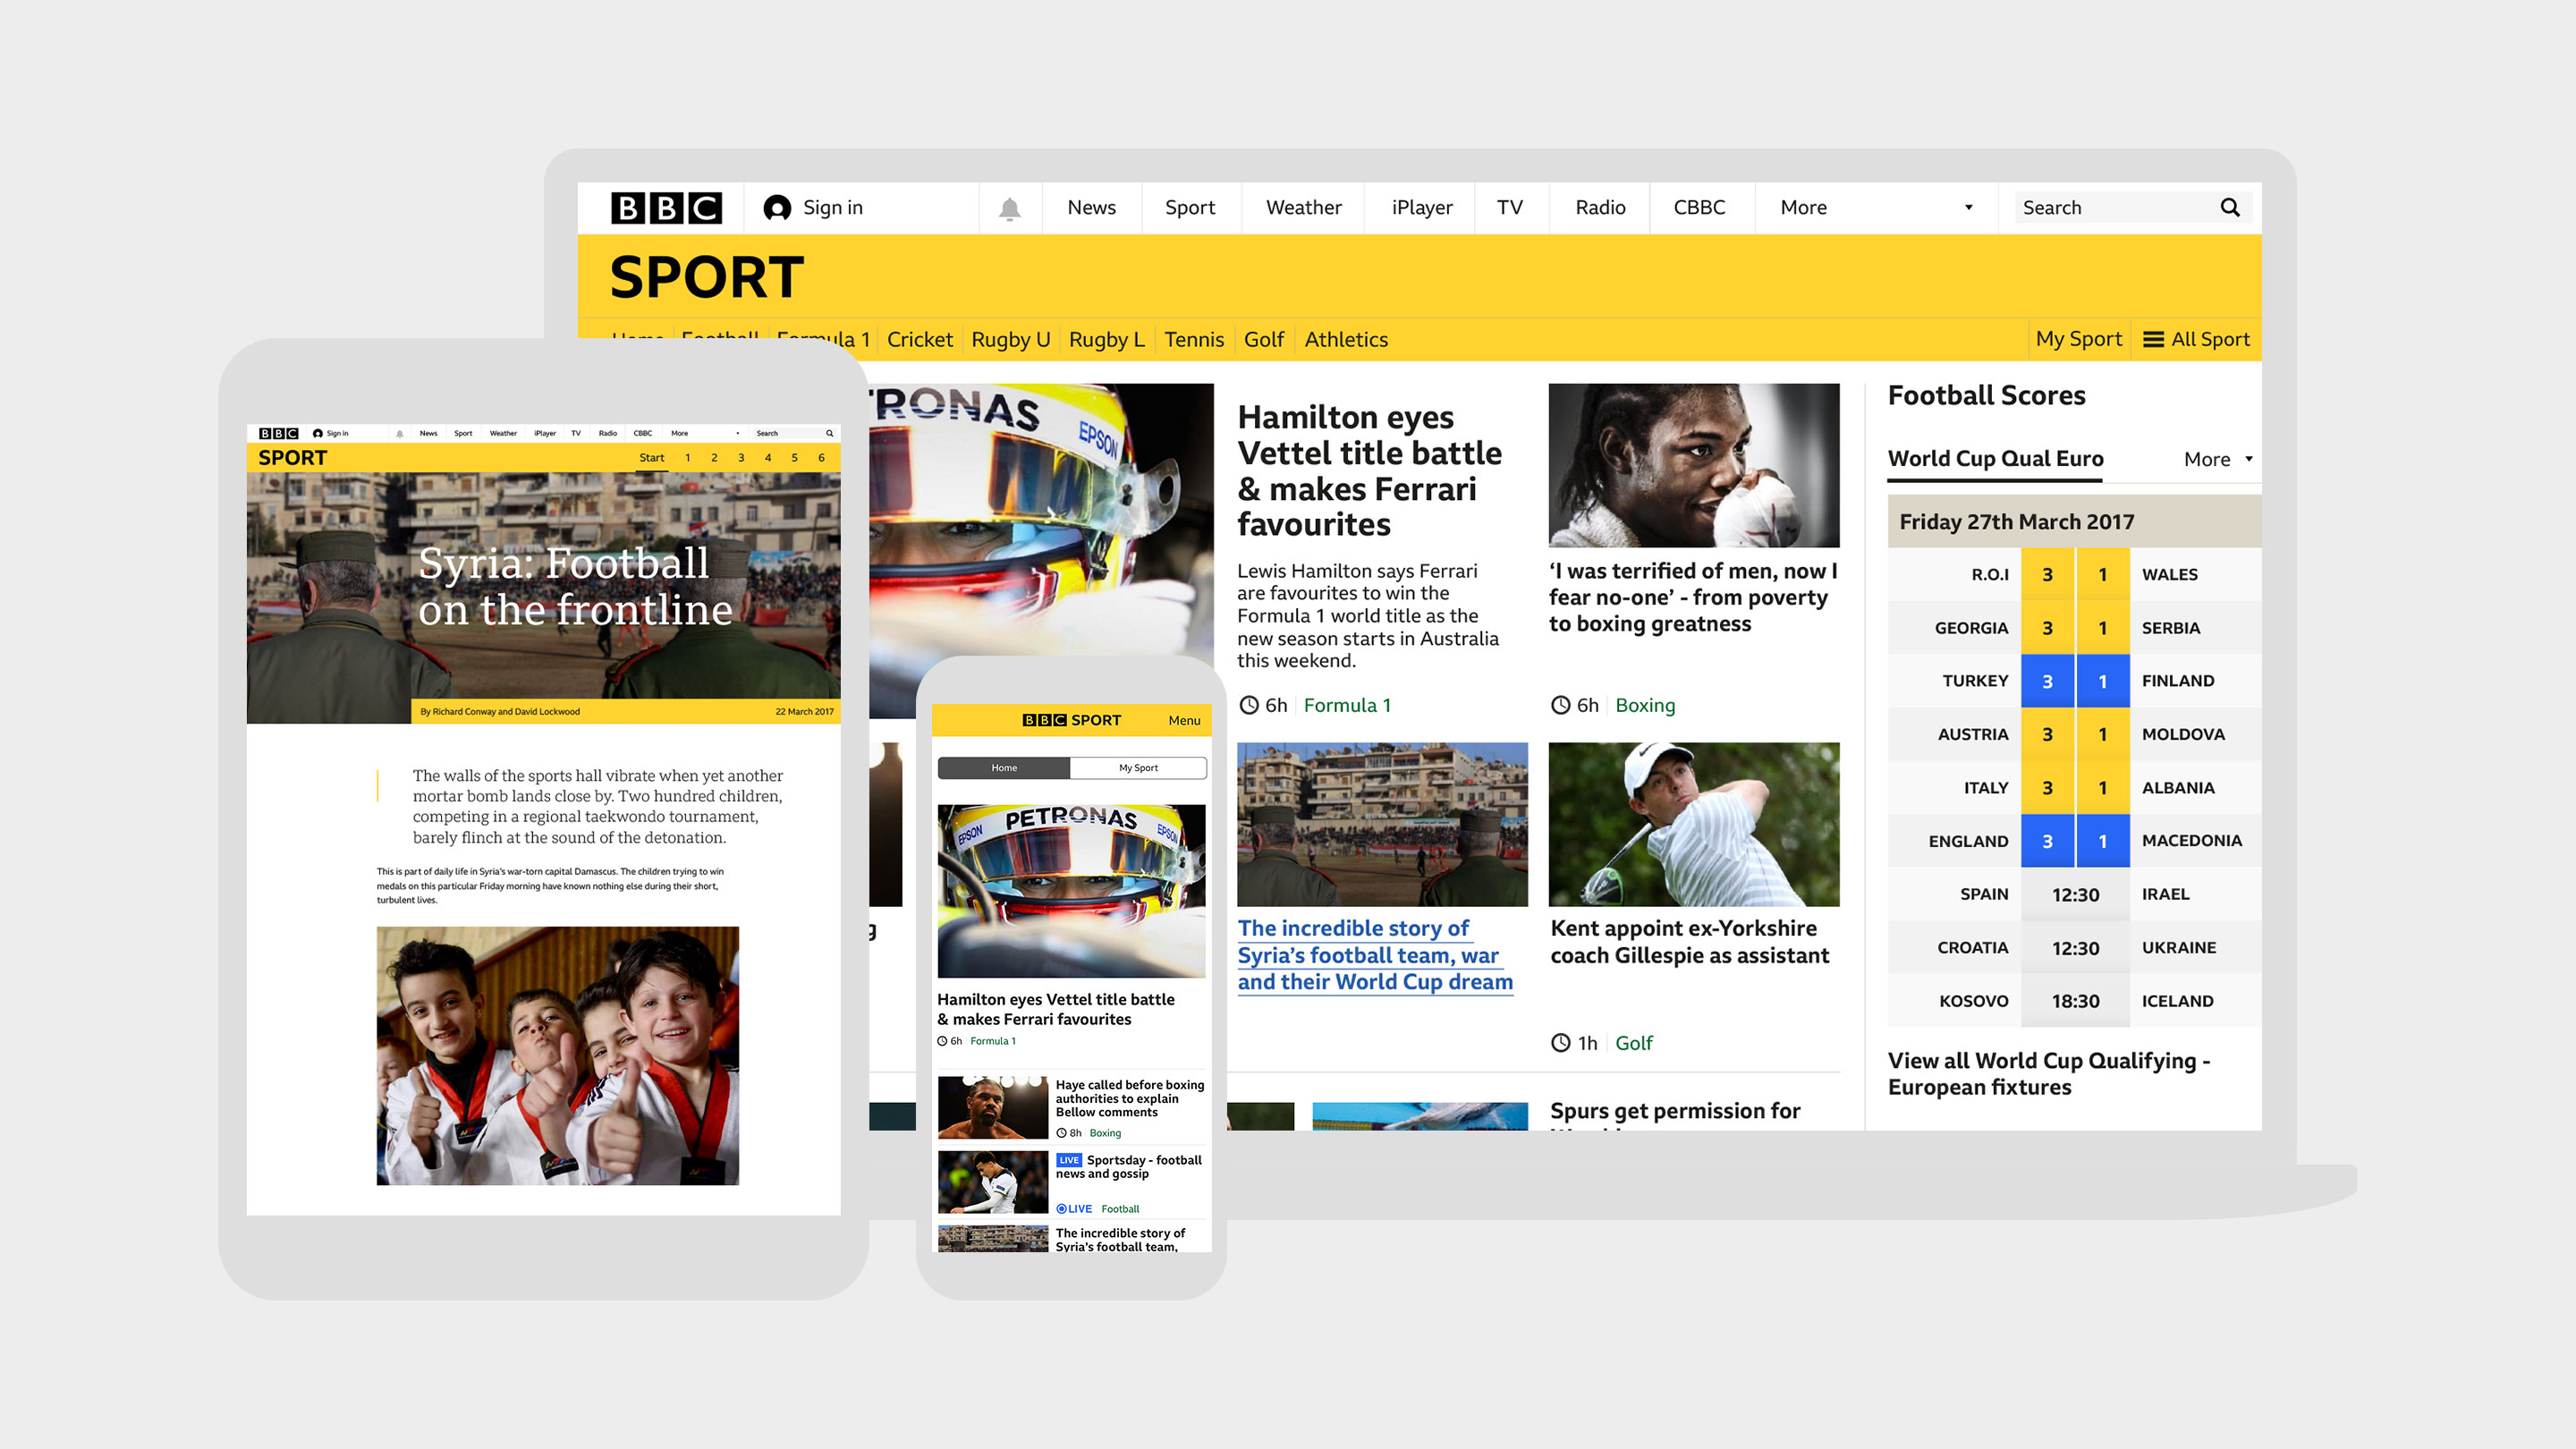Open CBBC in top navigation

pyautogui.click(x=1700, y=208)
